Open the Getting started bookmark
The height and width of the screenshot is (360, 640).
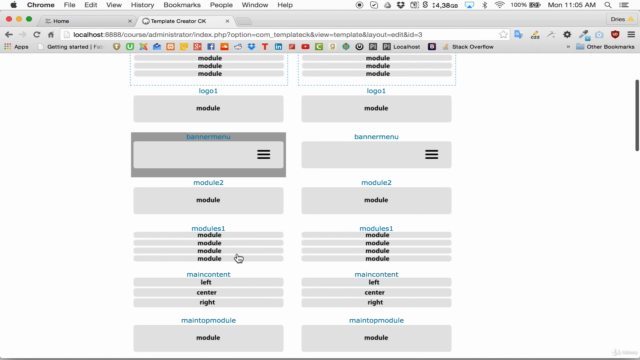pos(70,47)
